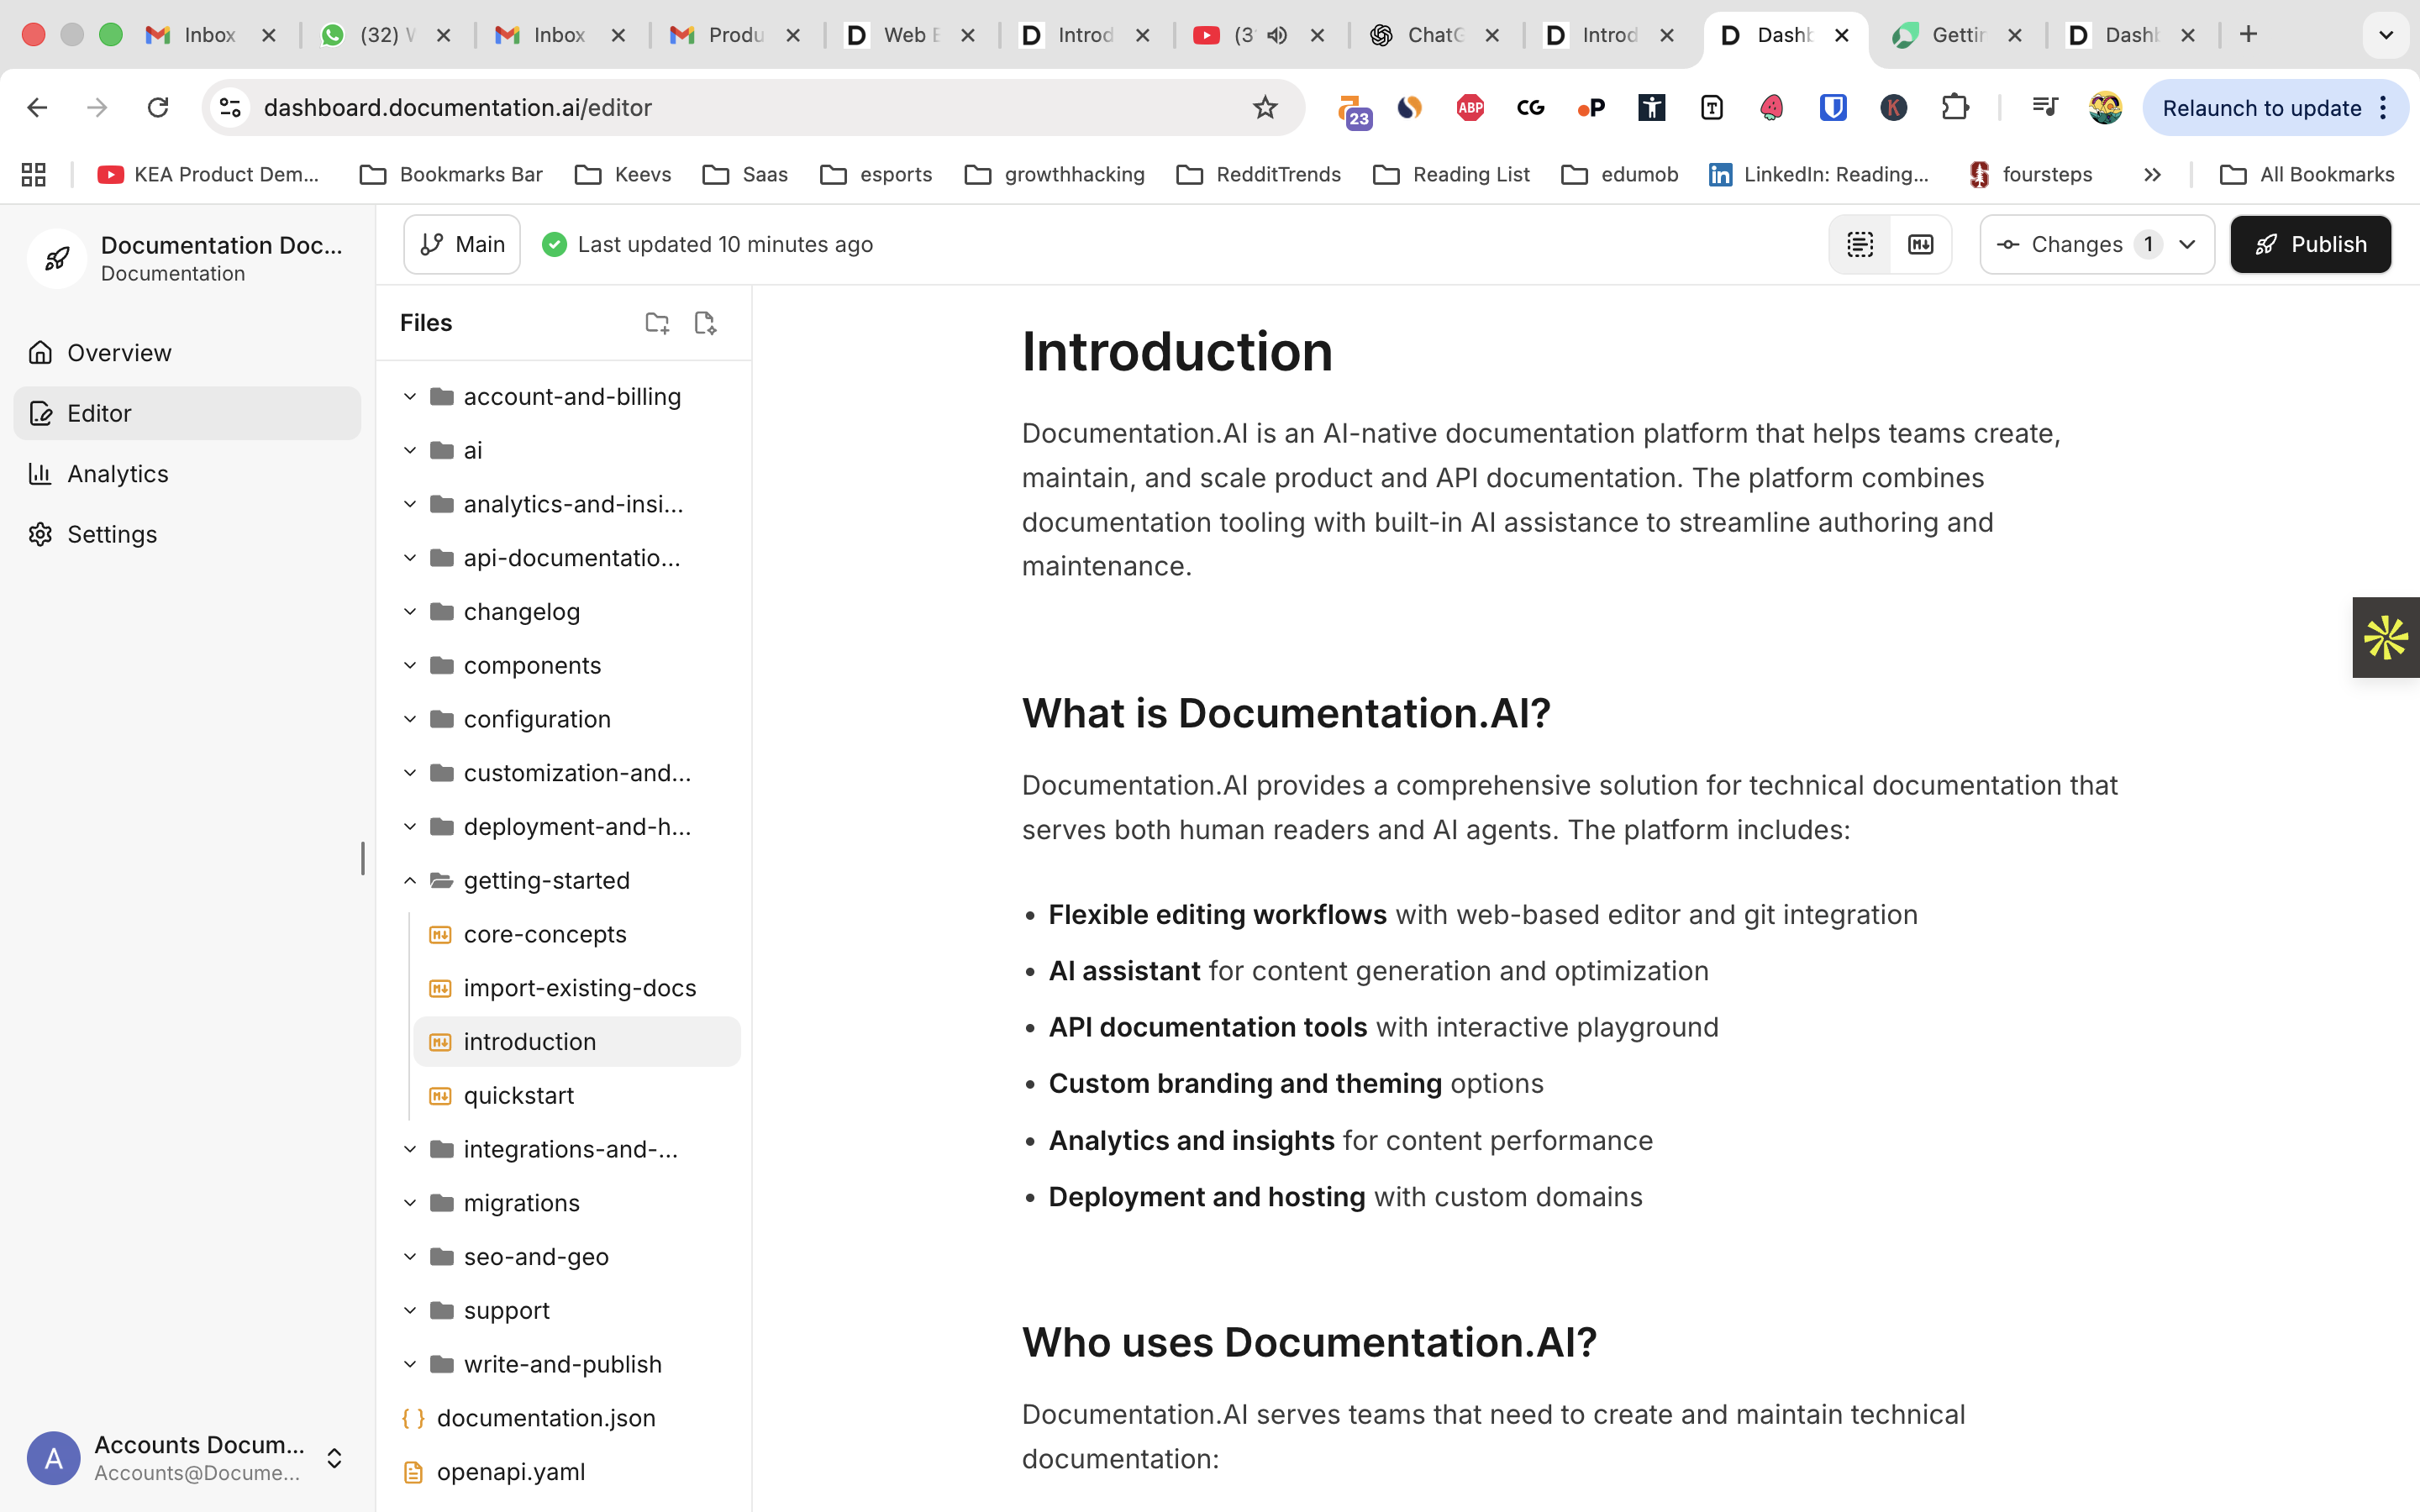
Task: Click the Relaunch to update button
Action: tap(2263, 107)
